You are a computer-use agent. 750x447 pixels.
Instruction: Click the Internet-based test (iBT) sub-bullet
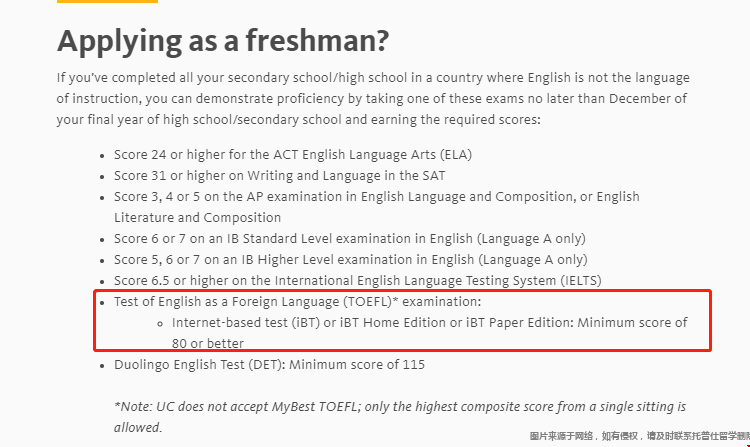coord(430,323)
